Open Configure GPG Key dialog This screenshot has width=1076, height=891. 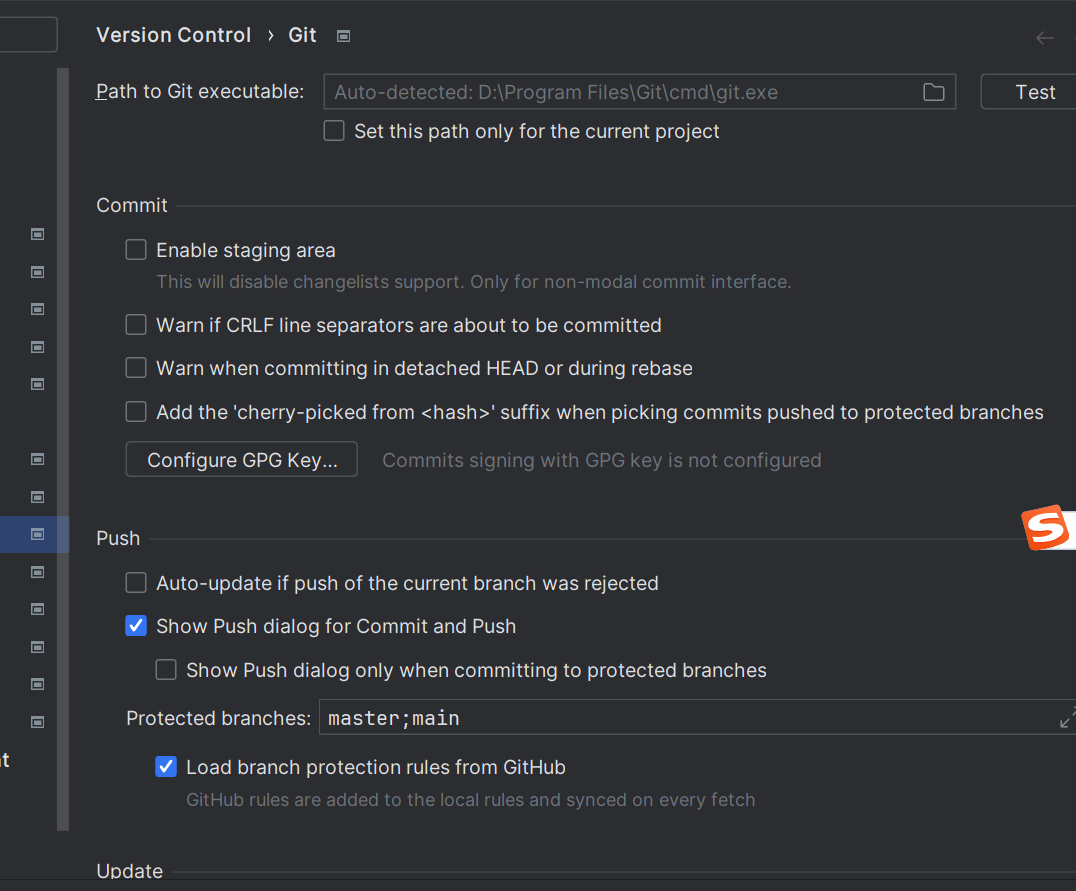(241, 460)
